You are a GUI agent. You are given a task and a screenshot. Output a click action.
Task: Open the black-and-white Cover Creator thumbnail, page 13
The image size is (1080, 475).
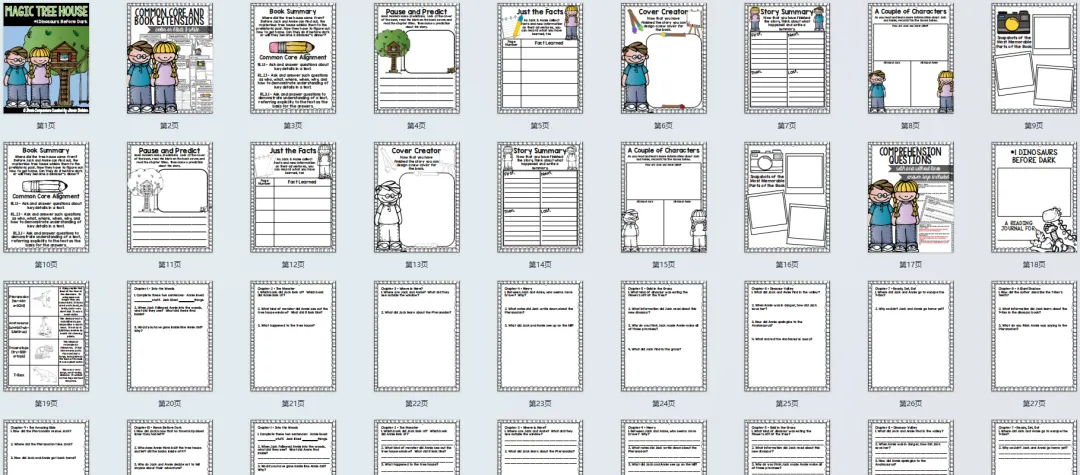[417, 198]
